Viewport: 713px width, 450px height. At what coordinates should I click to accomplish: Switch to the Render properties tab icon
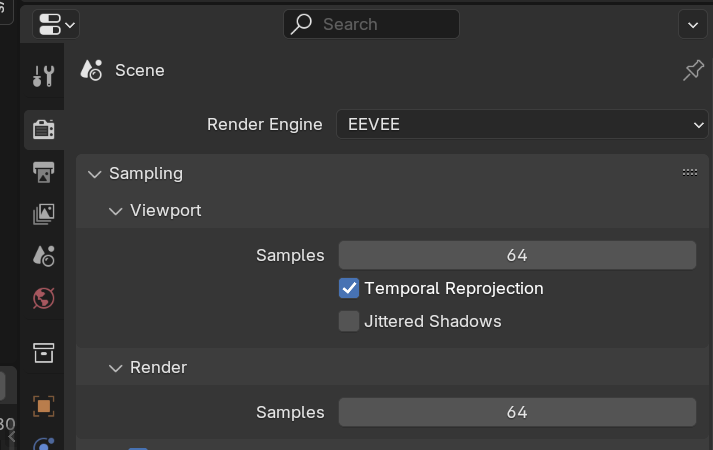(43, 129)
